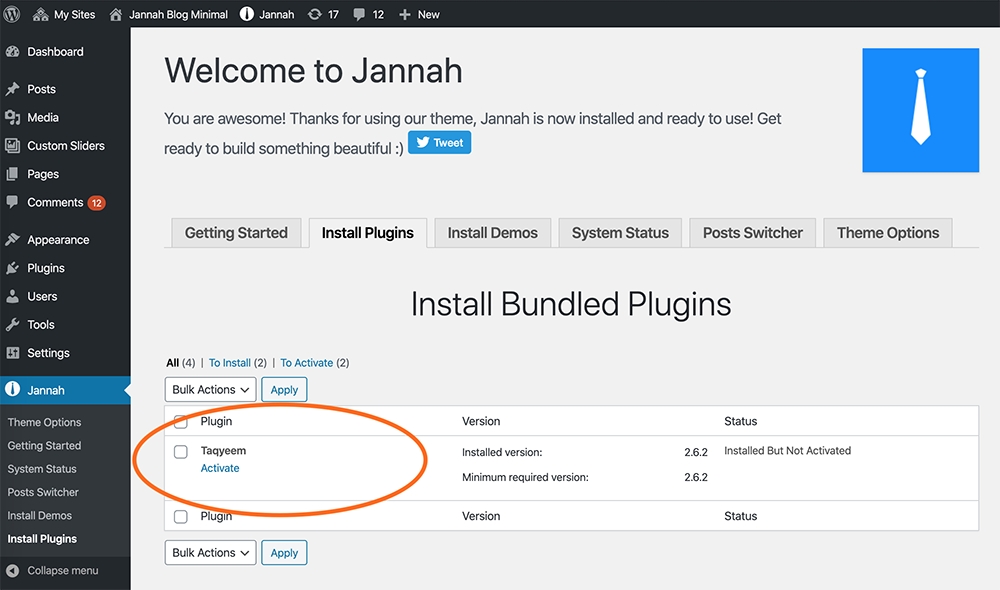
Task: Click the Users person icon
Action: 12,297
